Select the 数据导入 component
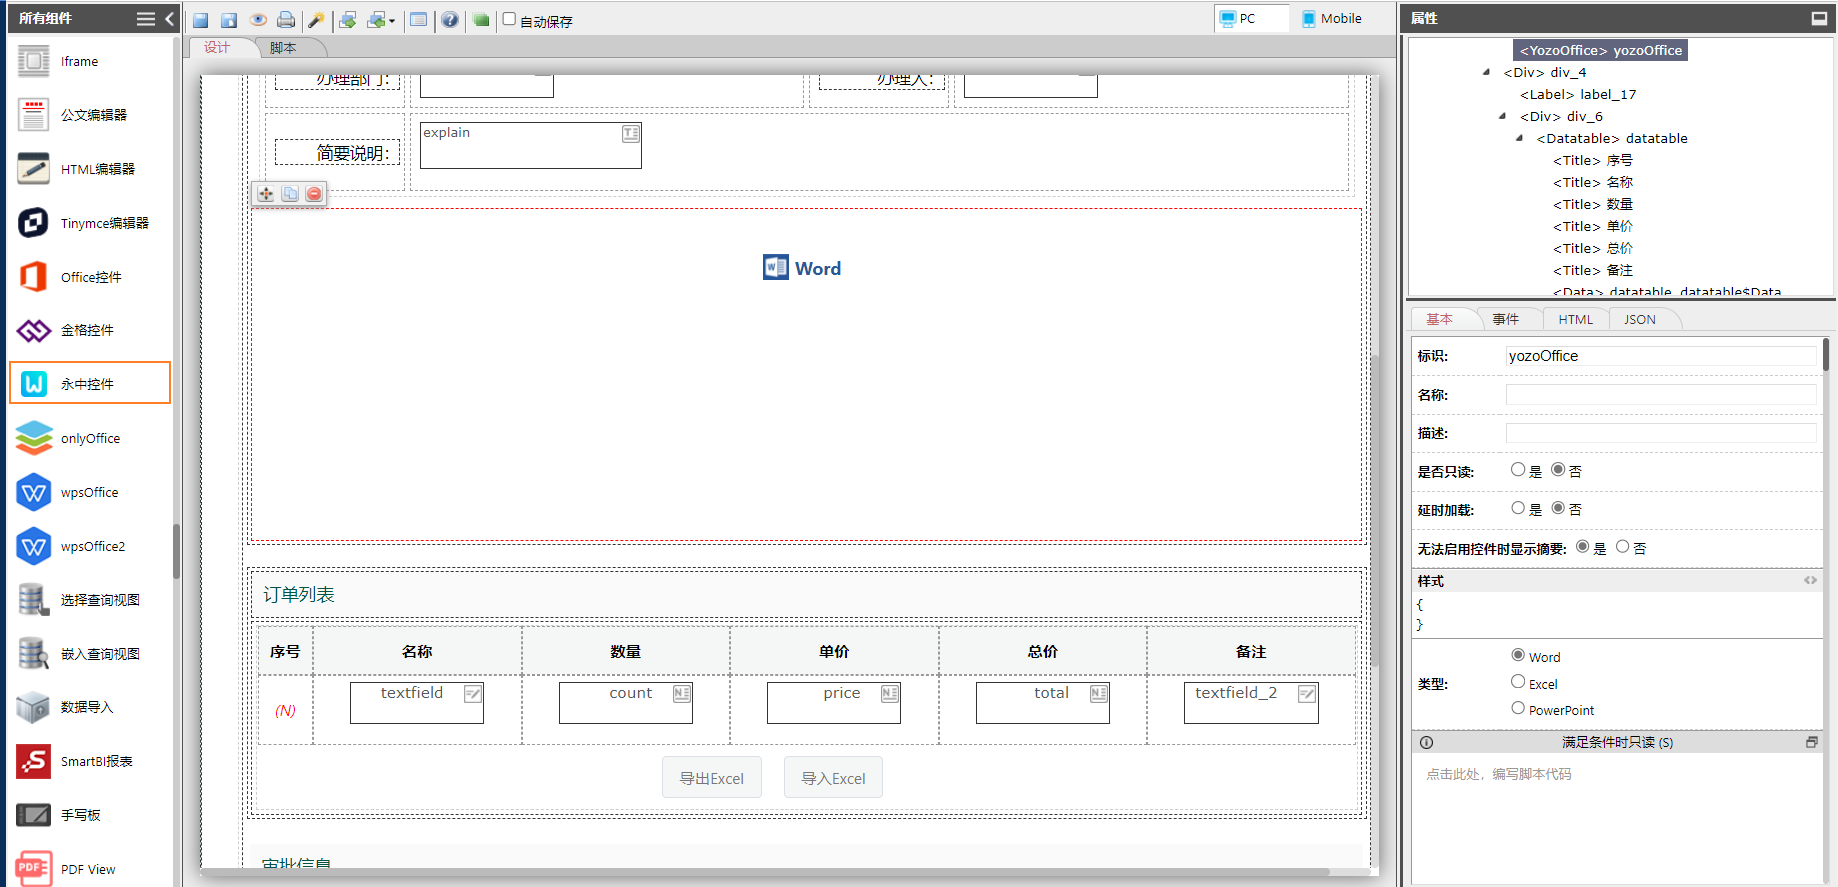Screen dimensions: 1838x887 (x=90, y=707)
